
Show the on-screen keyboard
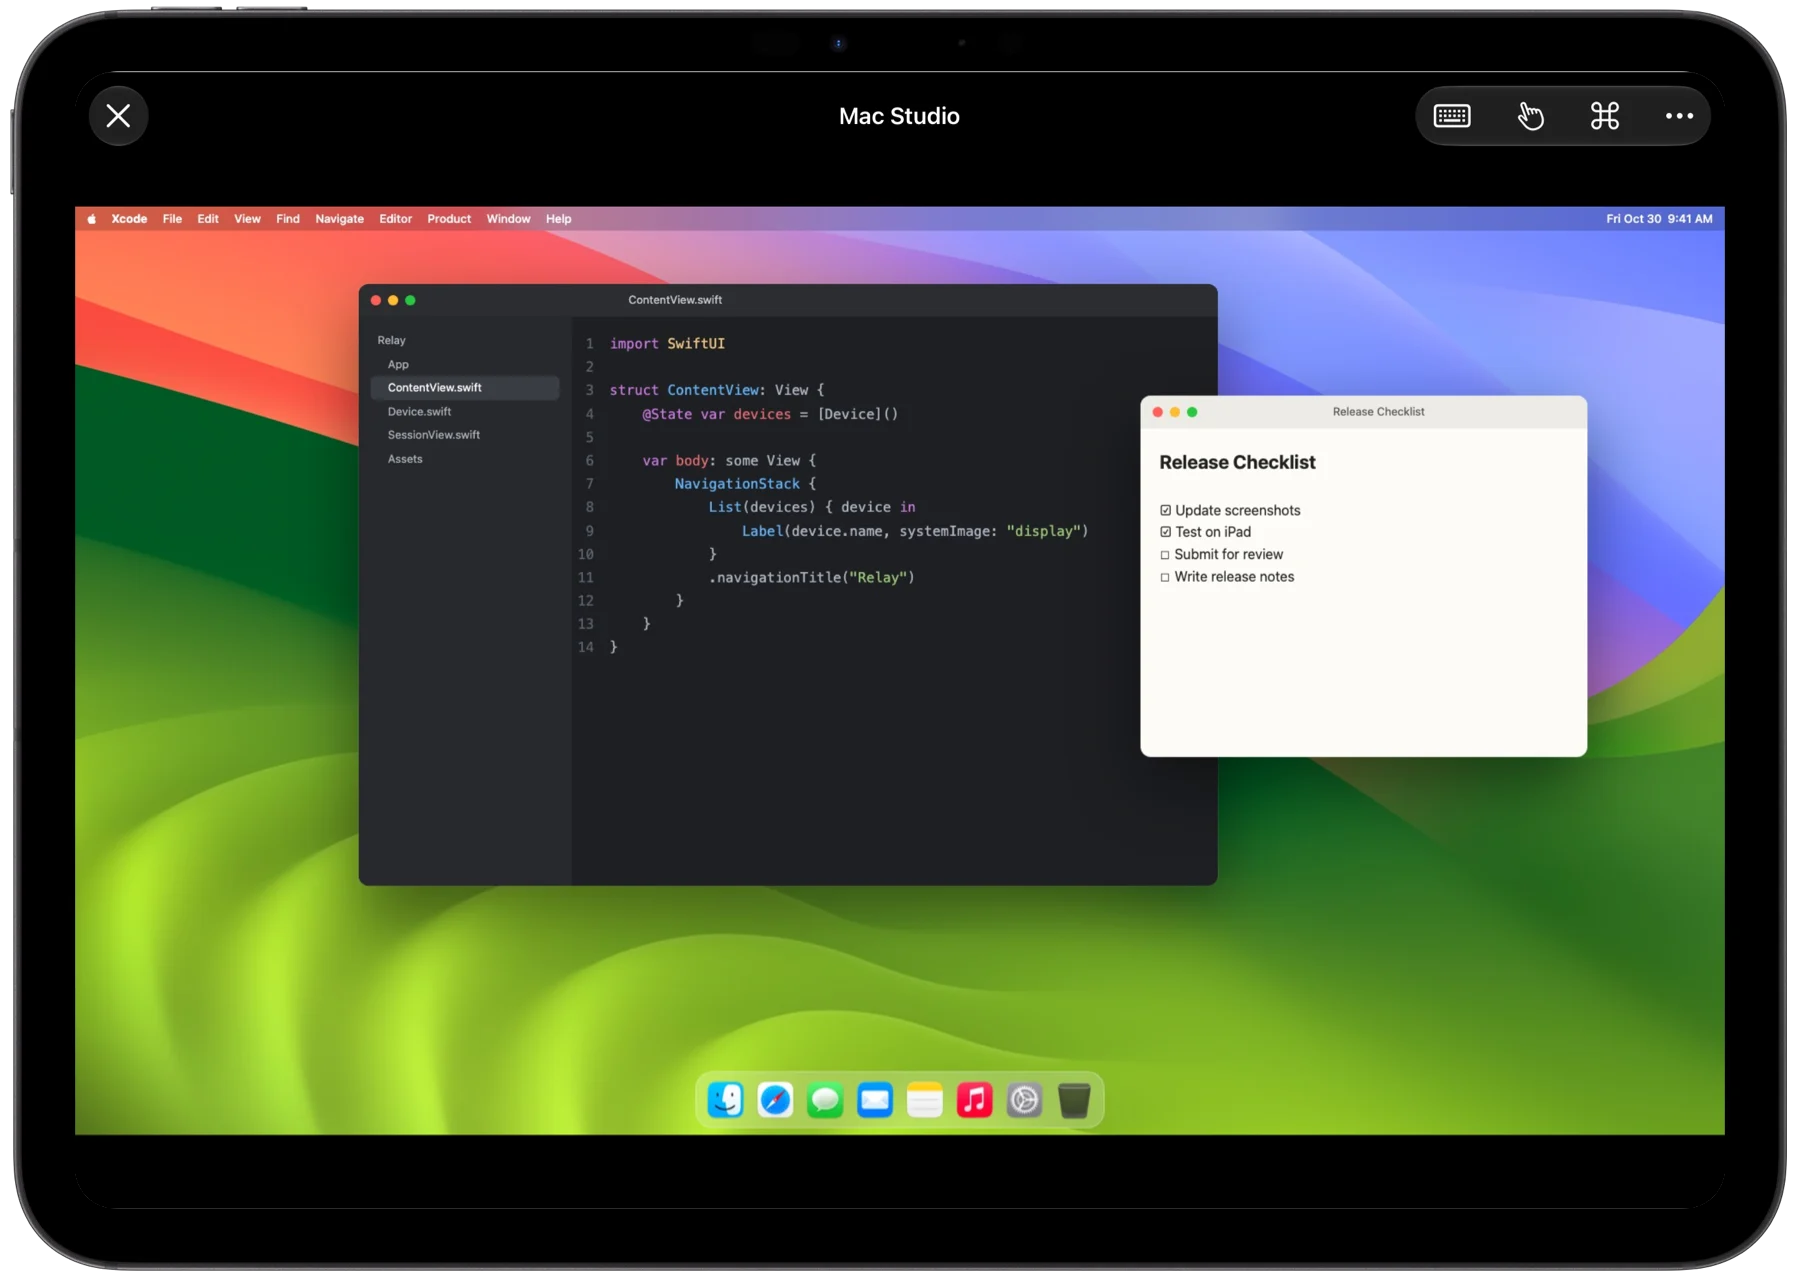[x=1451, y=116]
